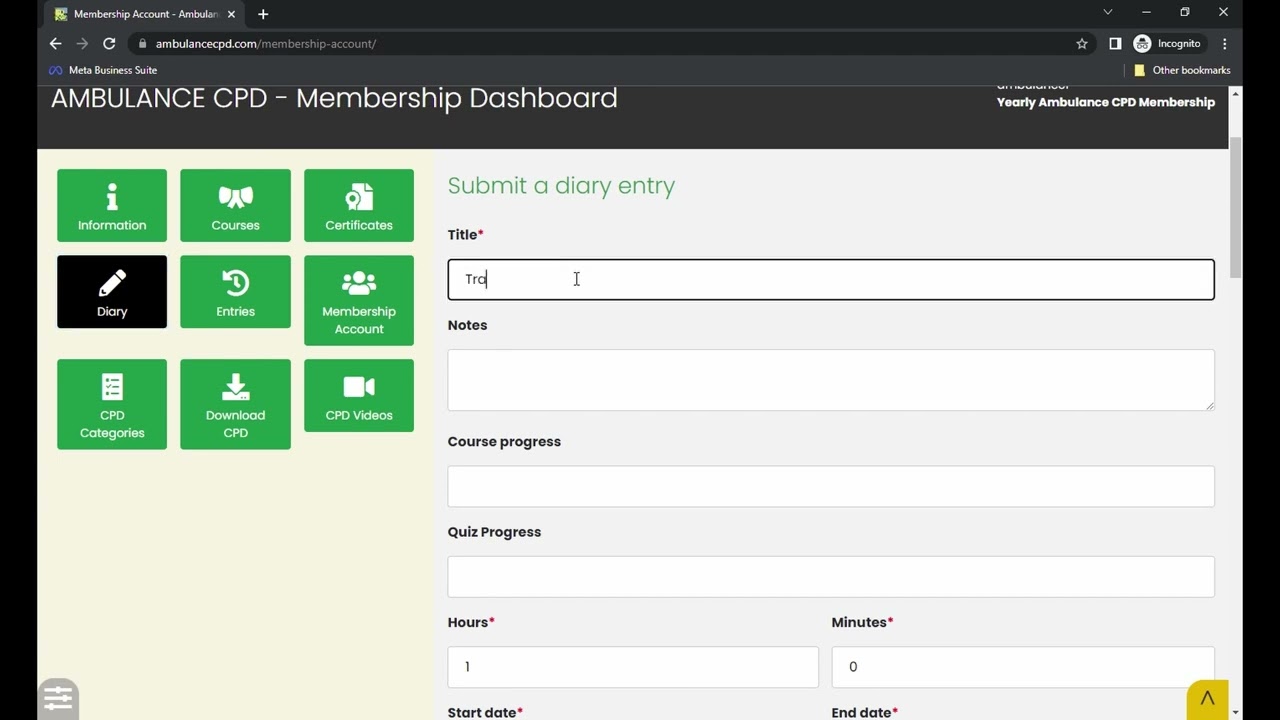Open the CPD Videos tile
This screenshot has width=1280, height=720.
(x=359, y=395)
